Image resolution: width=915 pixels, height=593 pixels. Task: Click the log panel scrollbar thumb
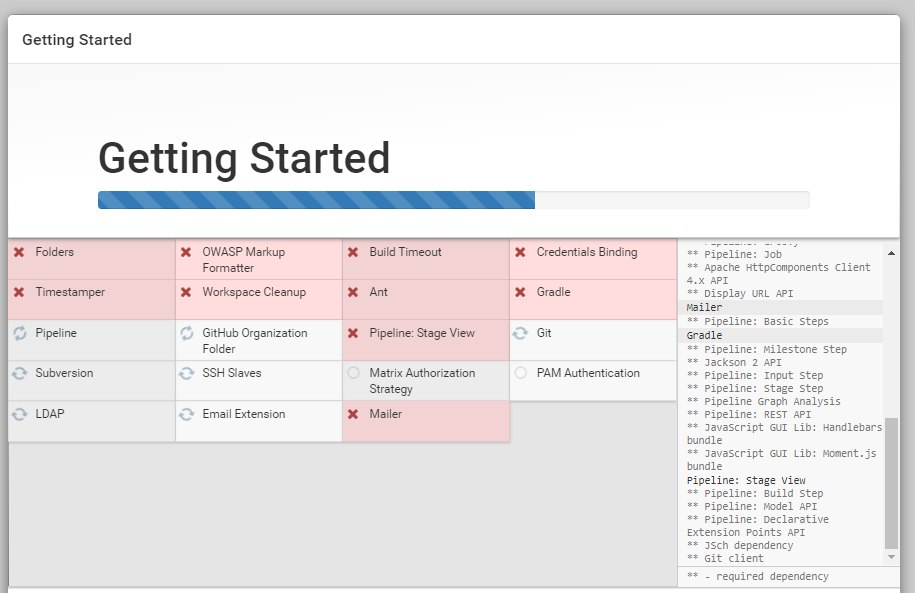[891, 483]
